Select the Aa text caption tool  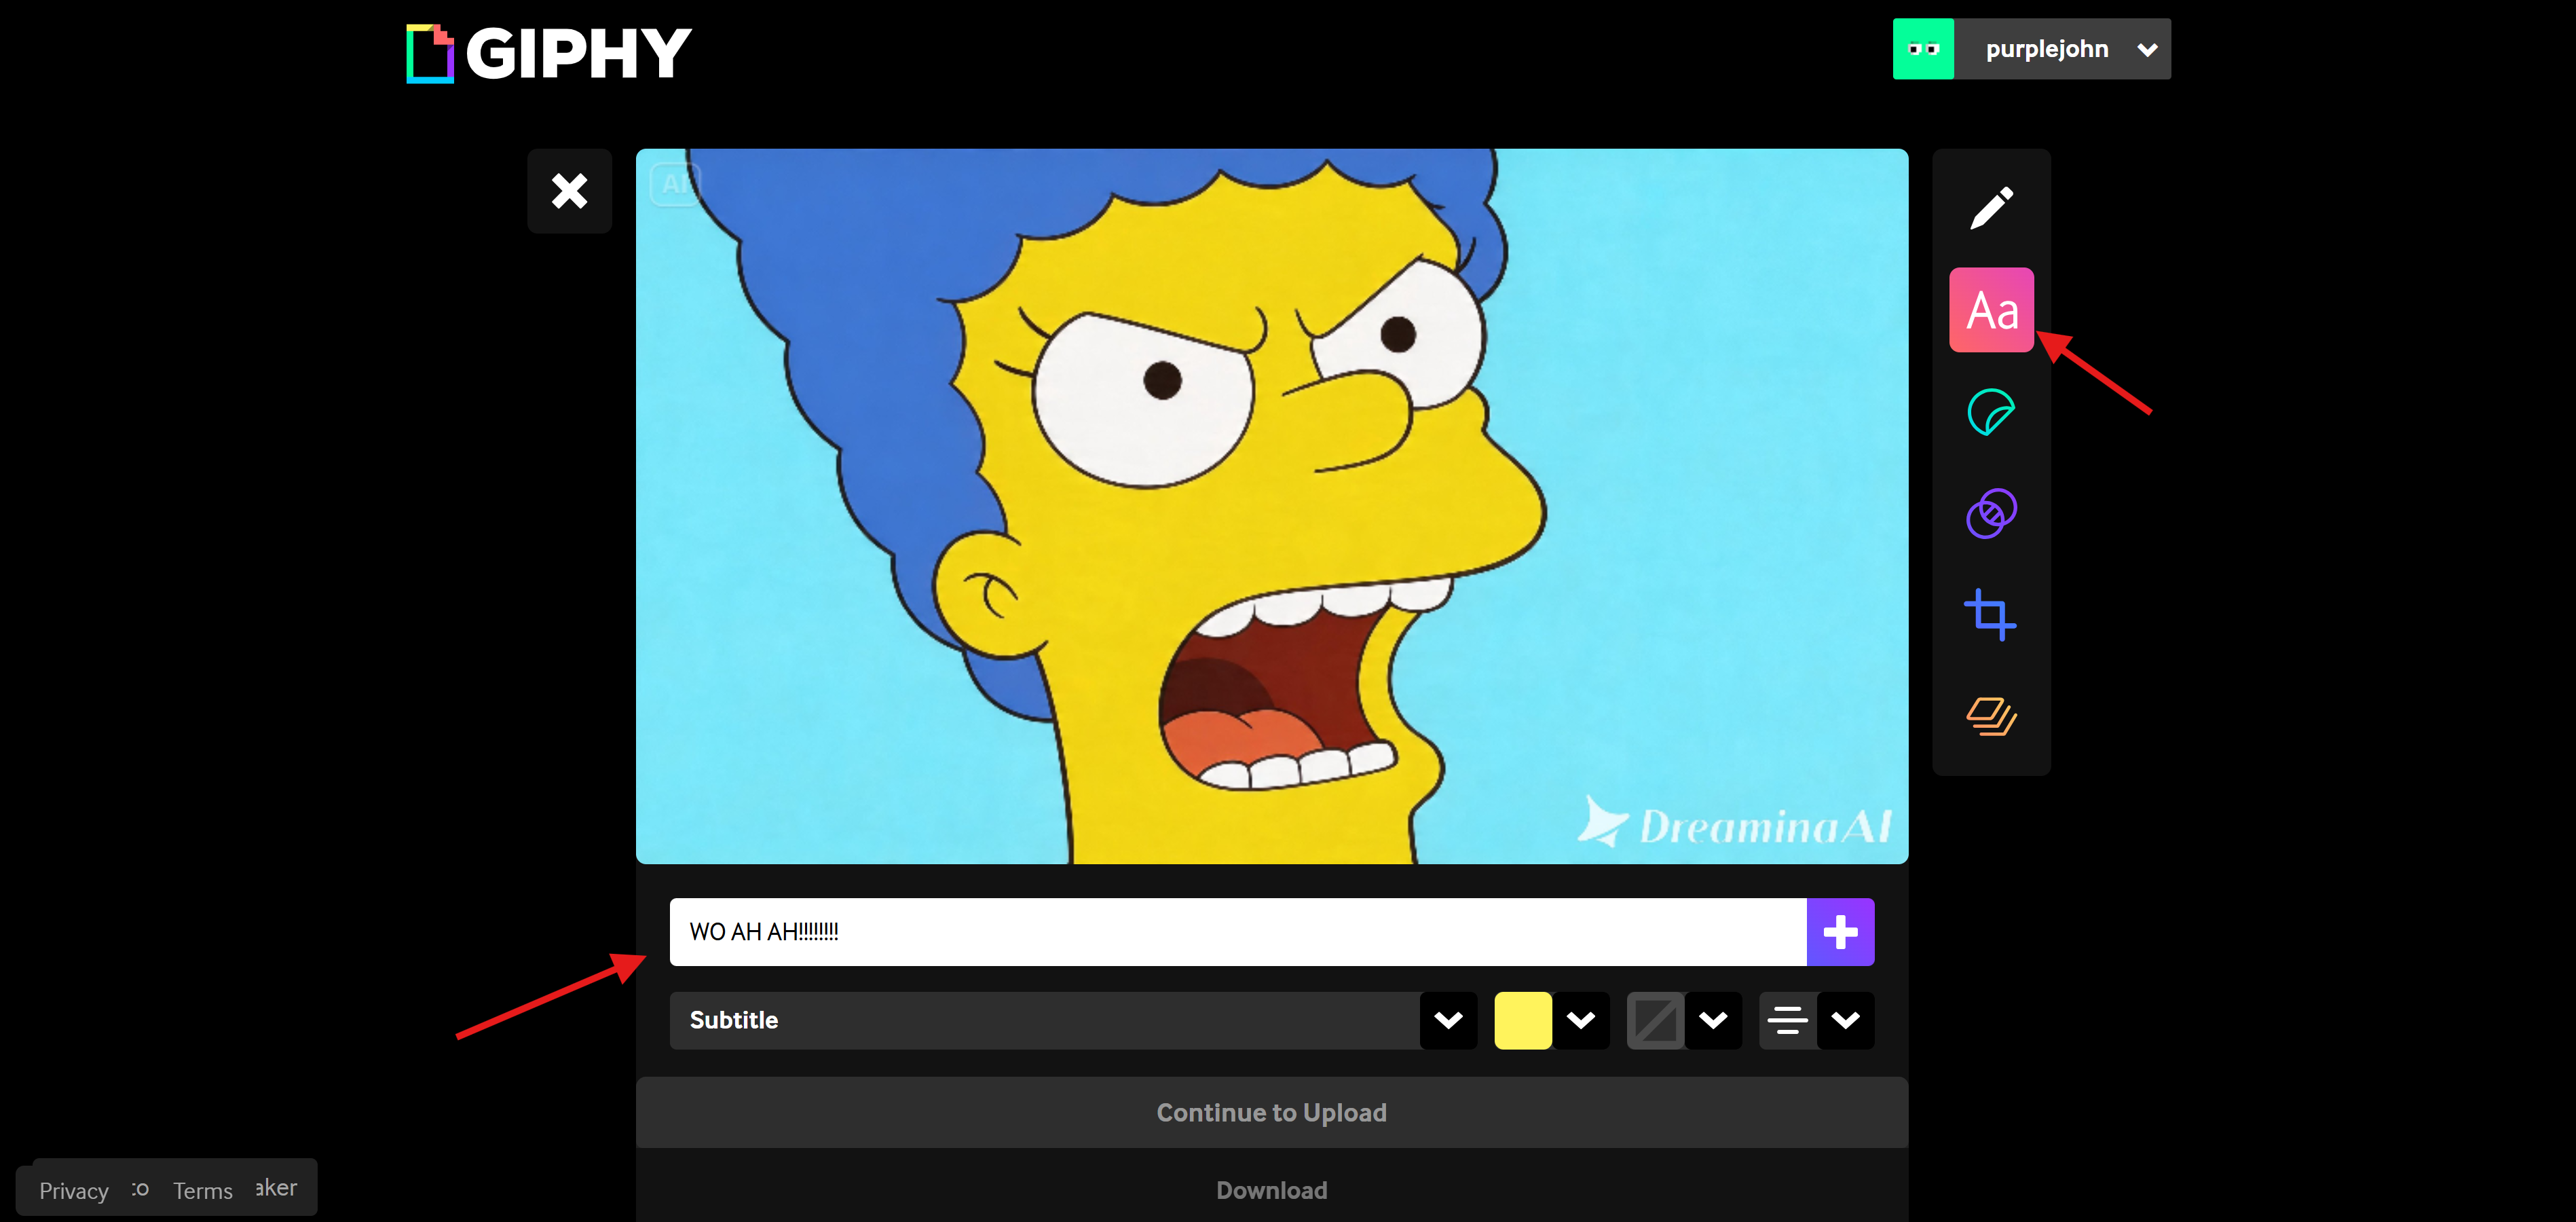(x=1991, y=310)
